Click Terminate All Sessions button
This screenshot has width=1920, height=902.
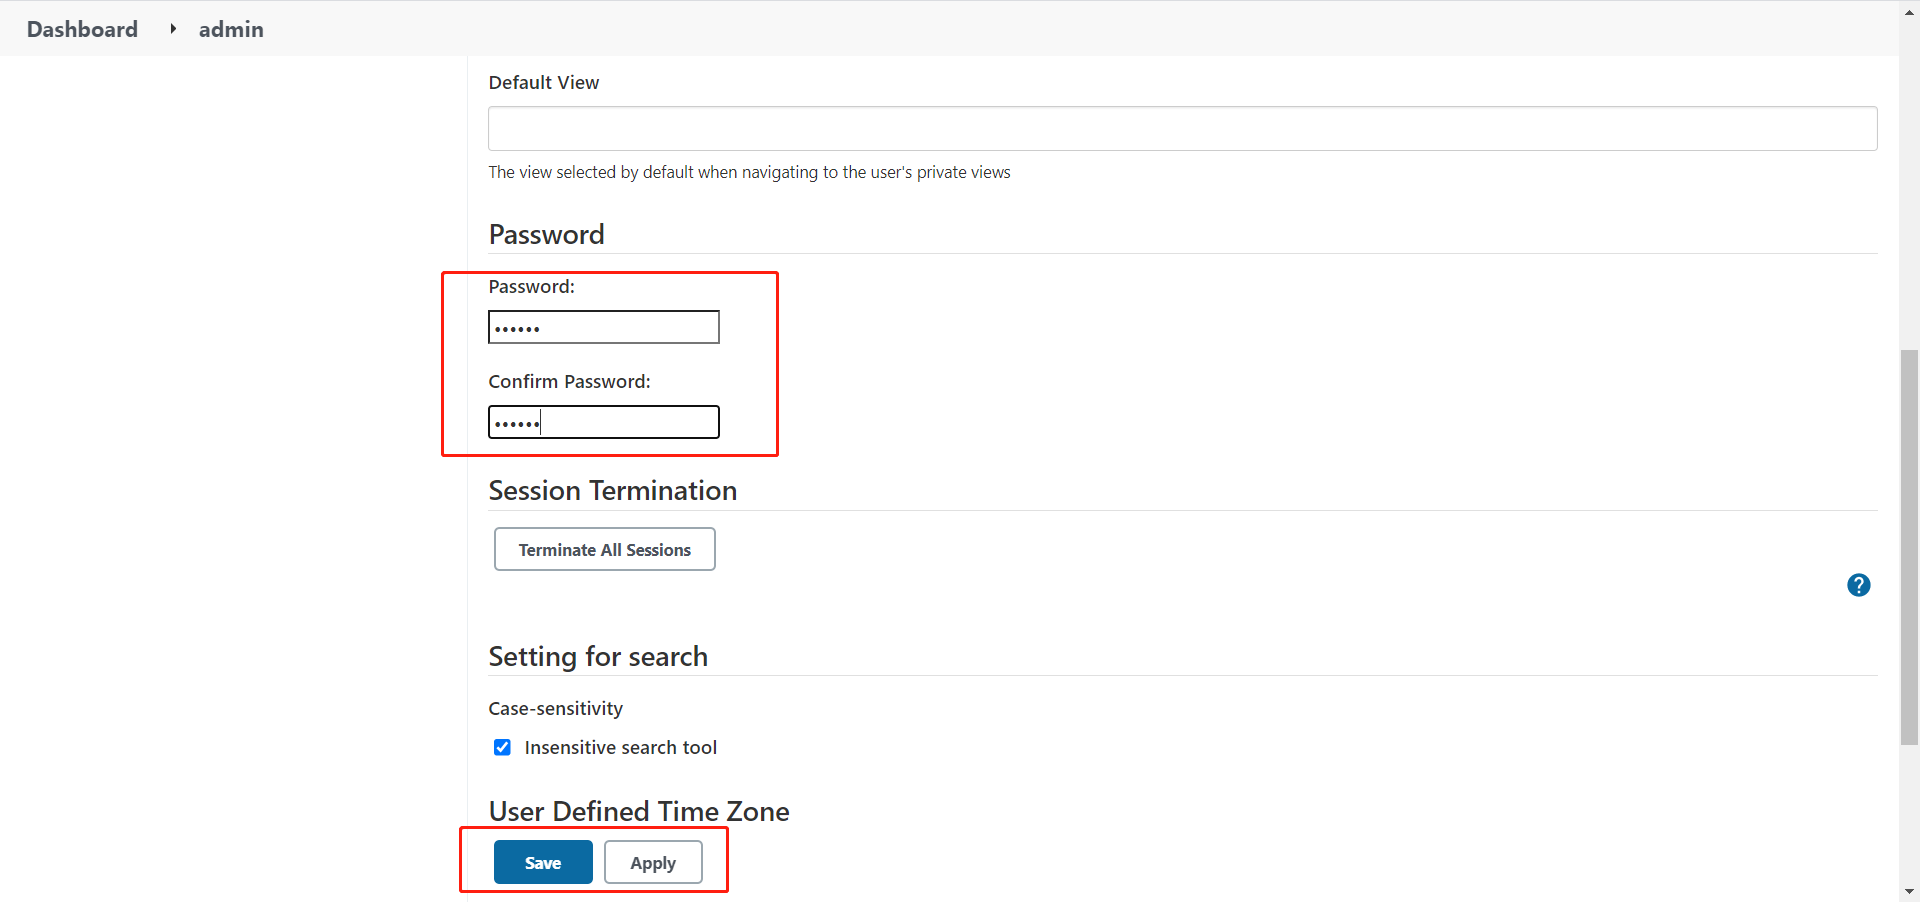pos(604,549)
